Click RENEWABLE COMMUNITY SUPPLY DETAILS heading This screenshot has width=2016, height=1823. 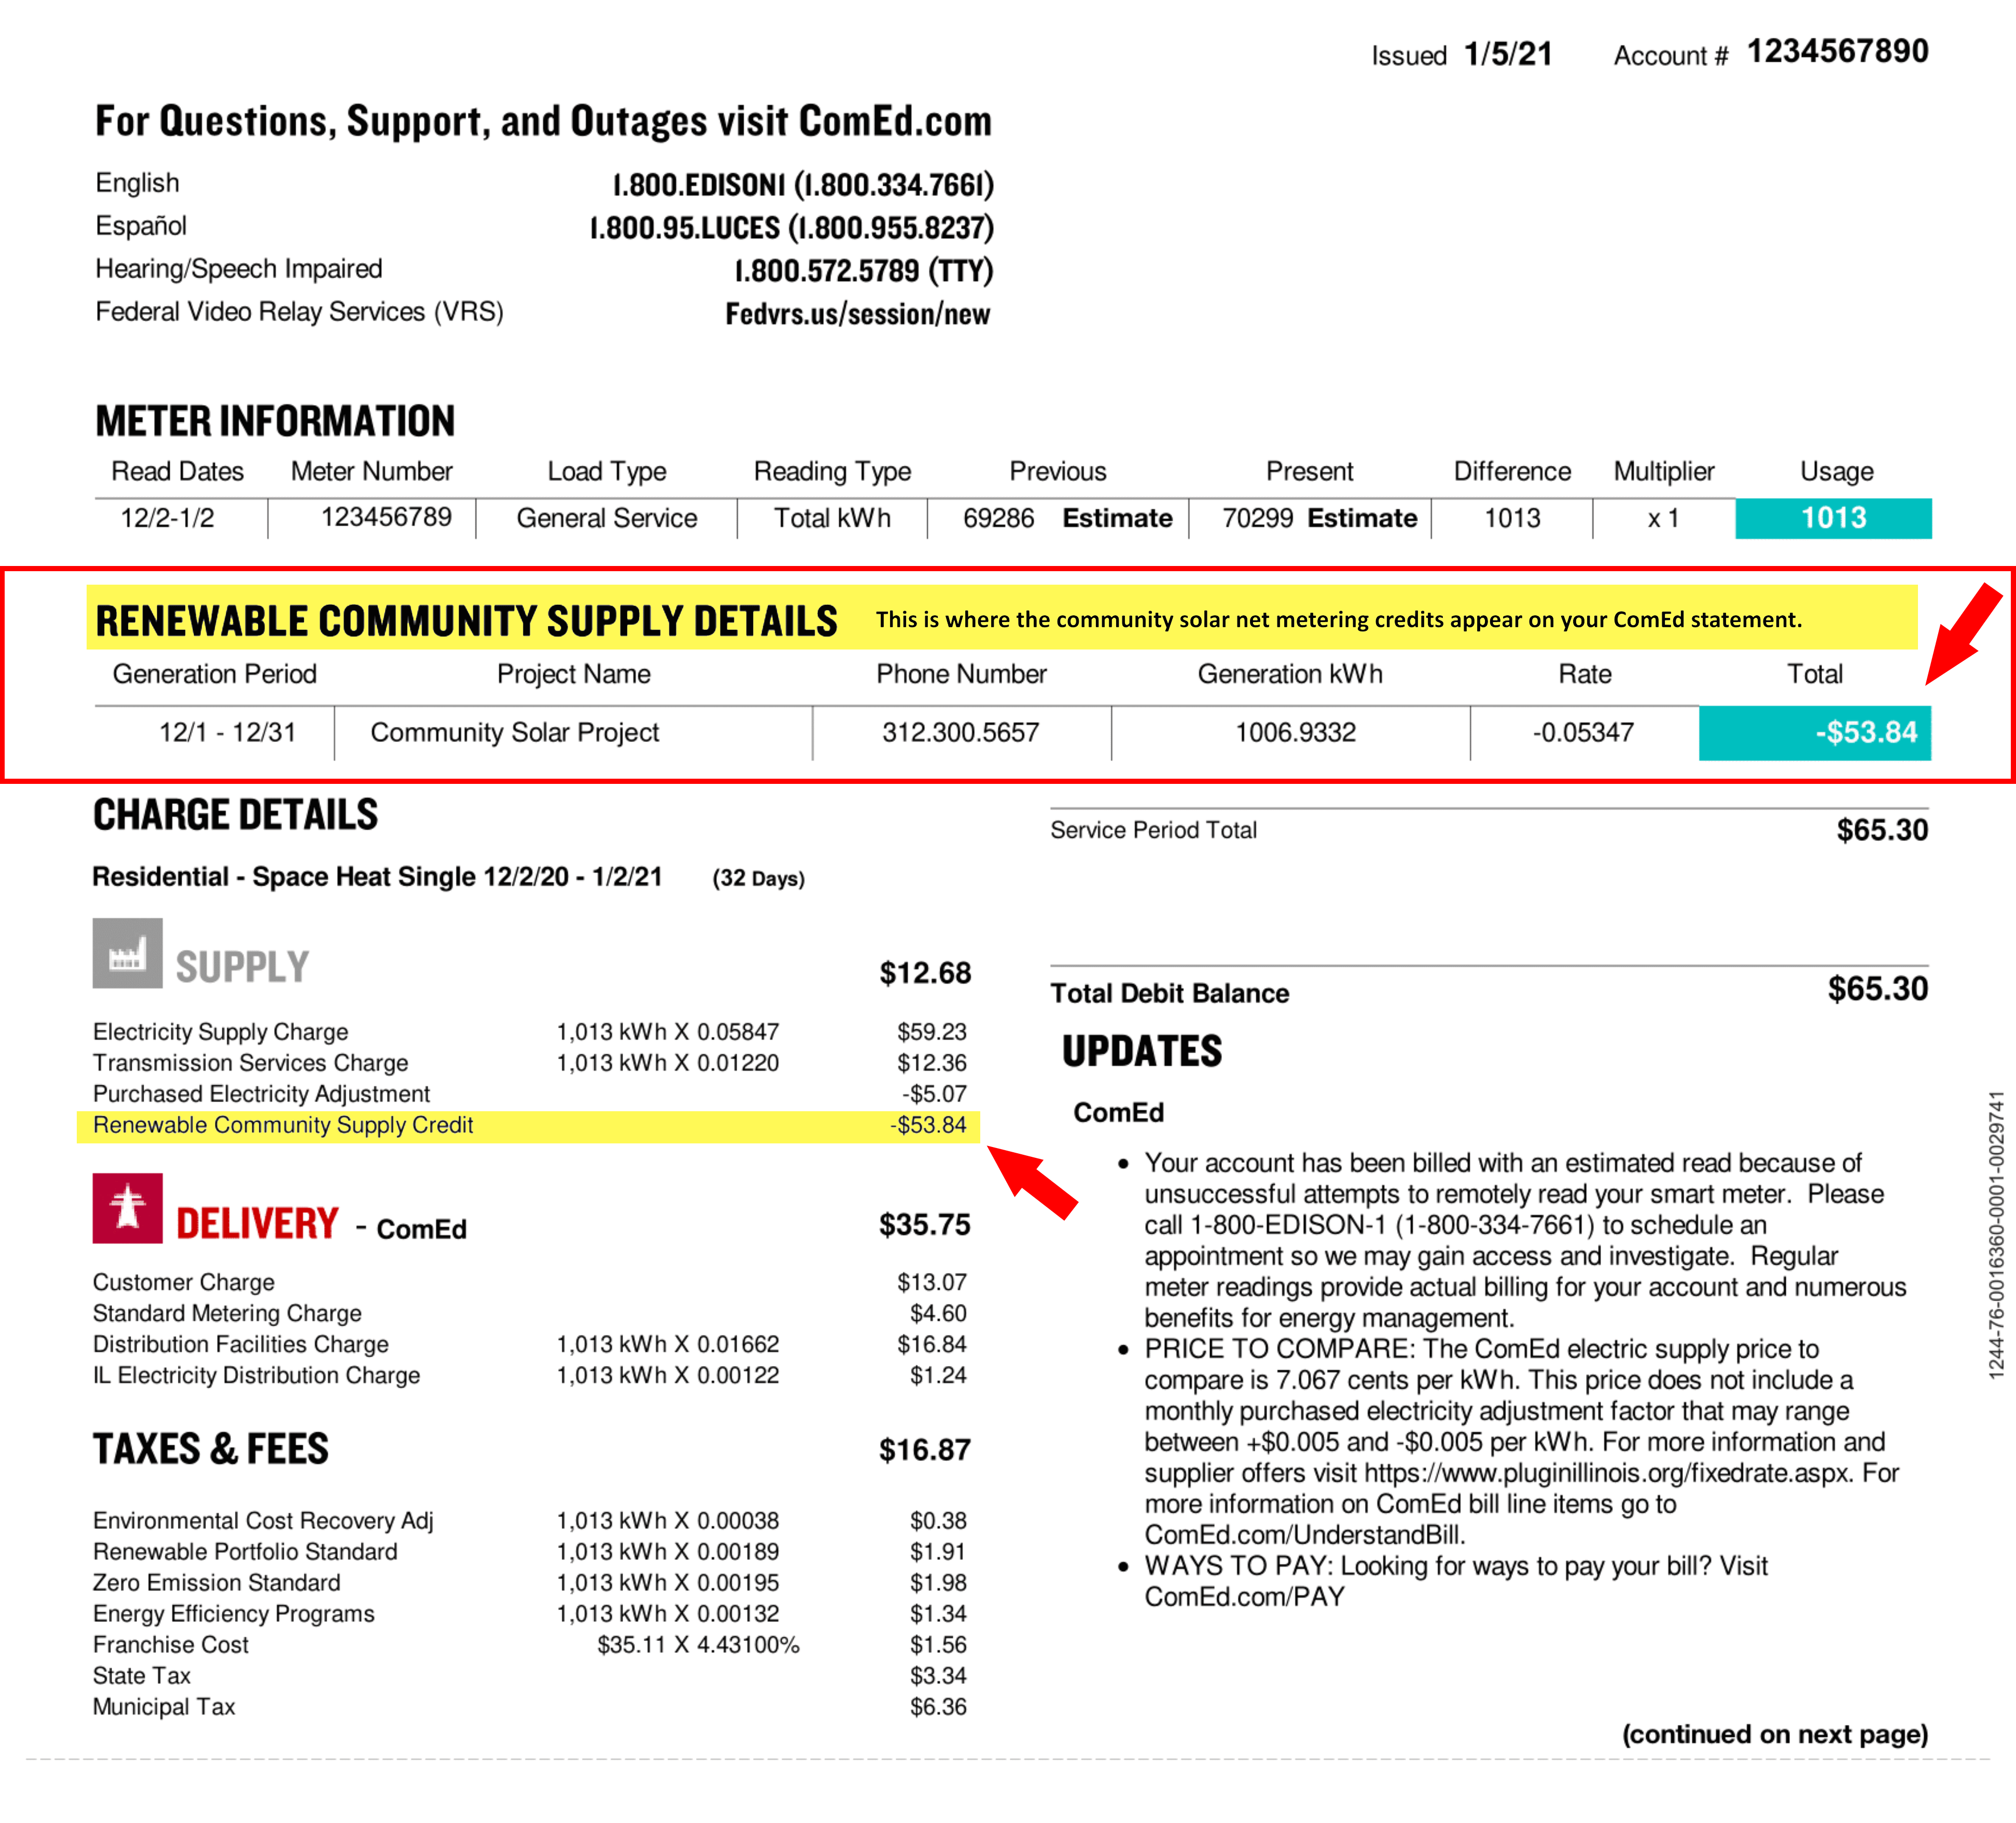click(x=466, y=621)
